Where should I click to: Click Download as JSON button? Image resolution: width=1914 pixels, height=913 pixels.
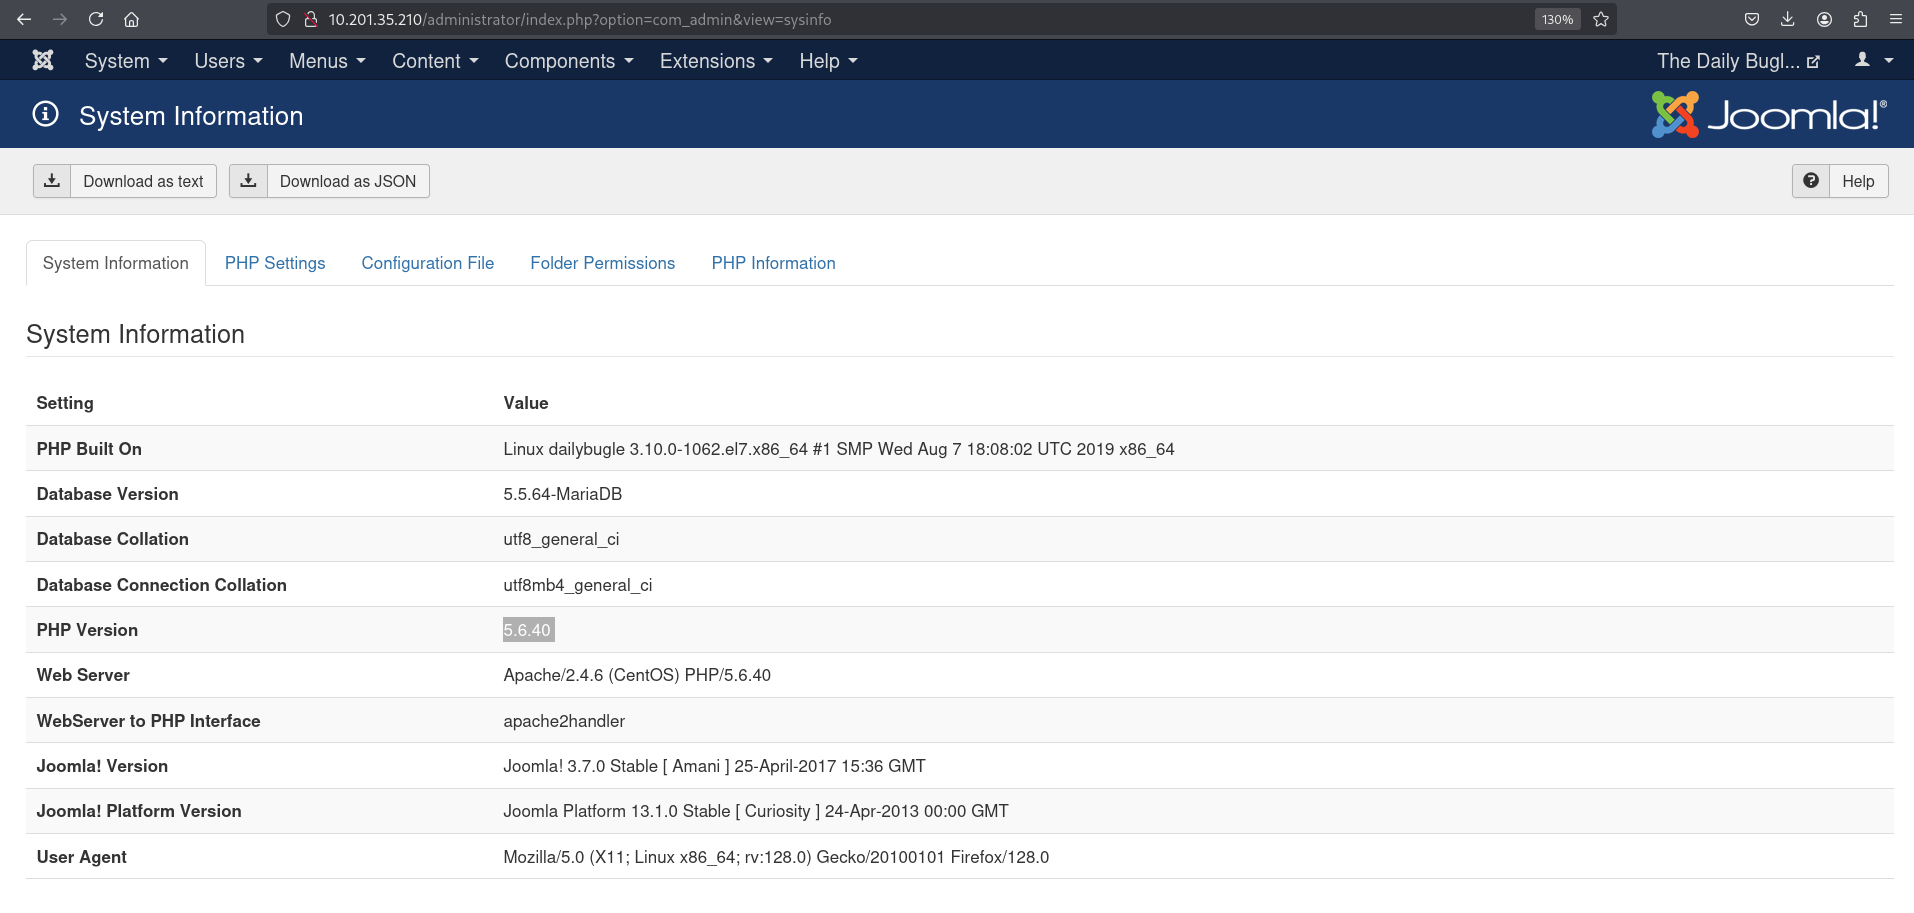[329, 181]
